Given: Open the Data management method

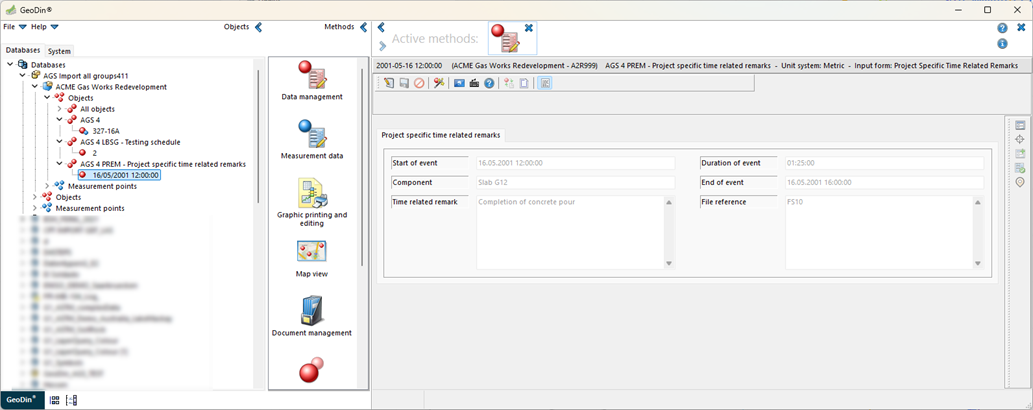Looking at the screenshot, I should (311, 80).
